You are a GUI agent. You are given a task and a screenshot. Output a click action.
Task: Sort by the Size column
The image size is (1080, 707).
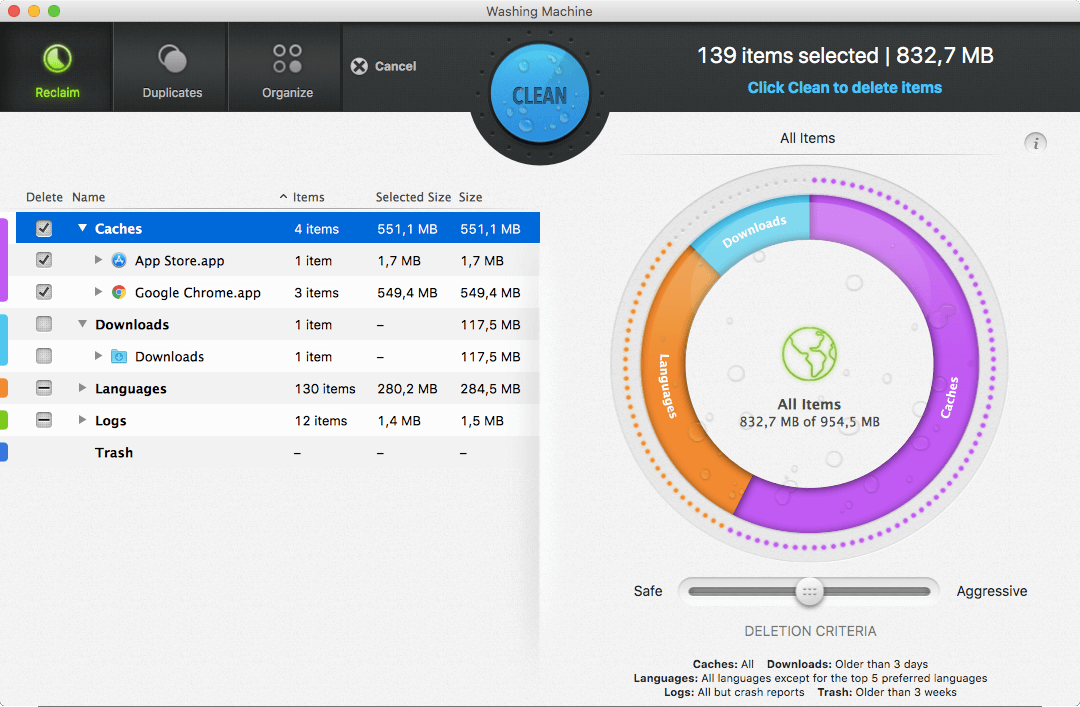tap(470, 197)
